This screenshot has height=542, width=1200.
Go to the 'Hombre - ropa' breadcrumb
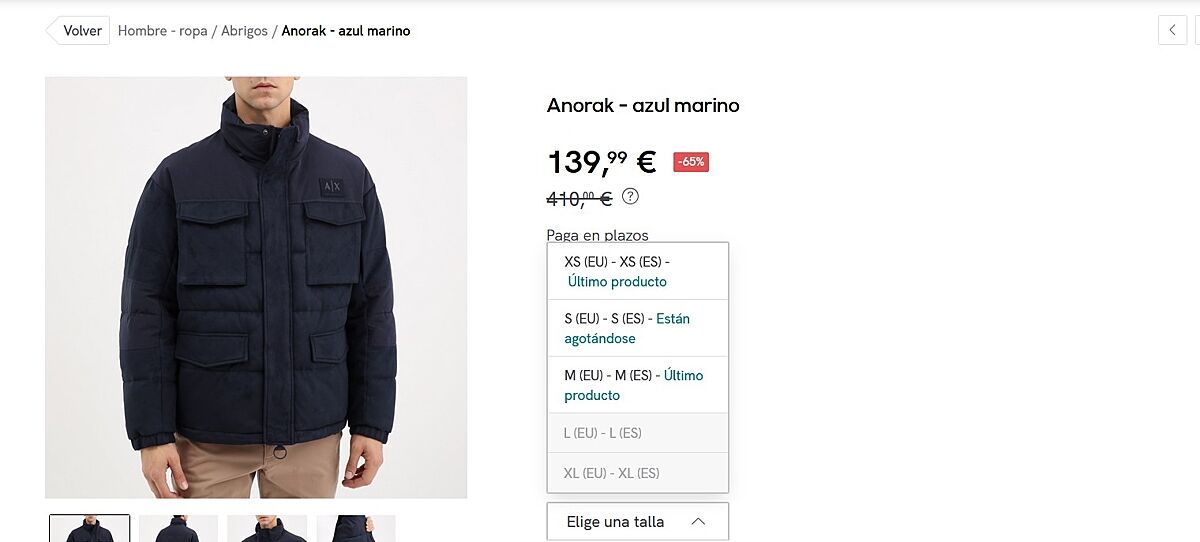coord(162,31)
